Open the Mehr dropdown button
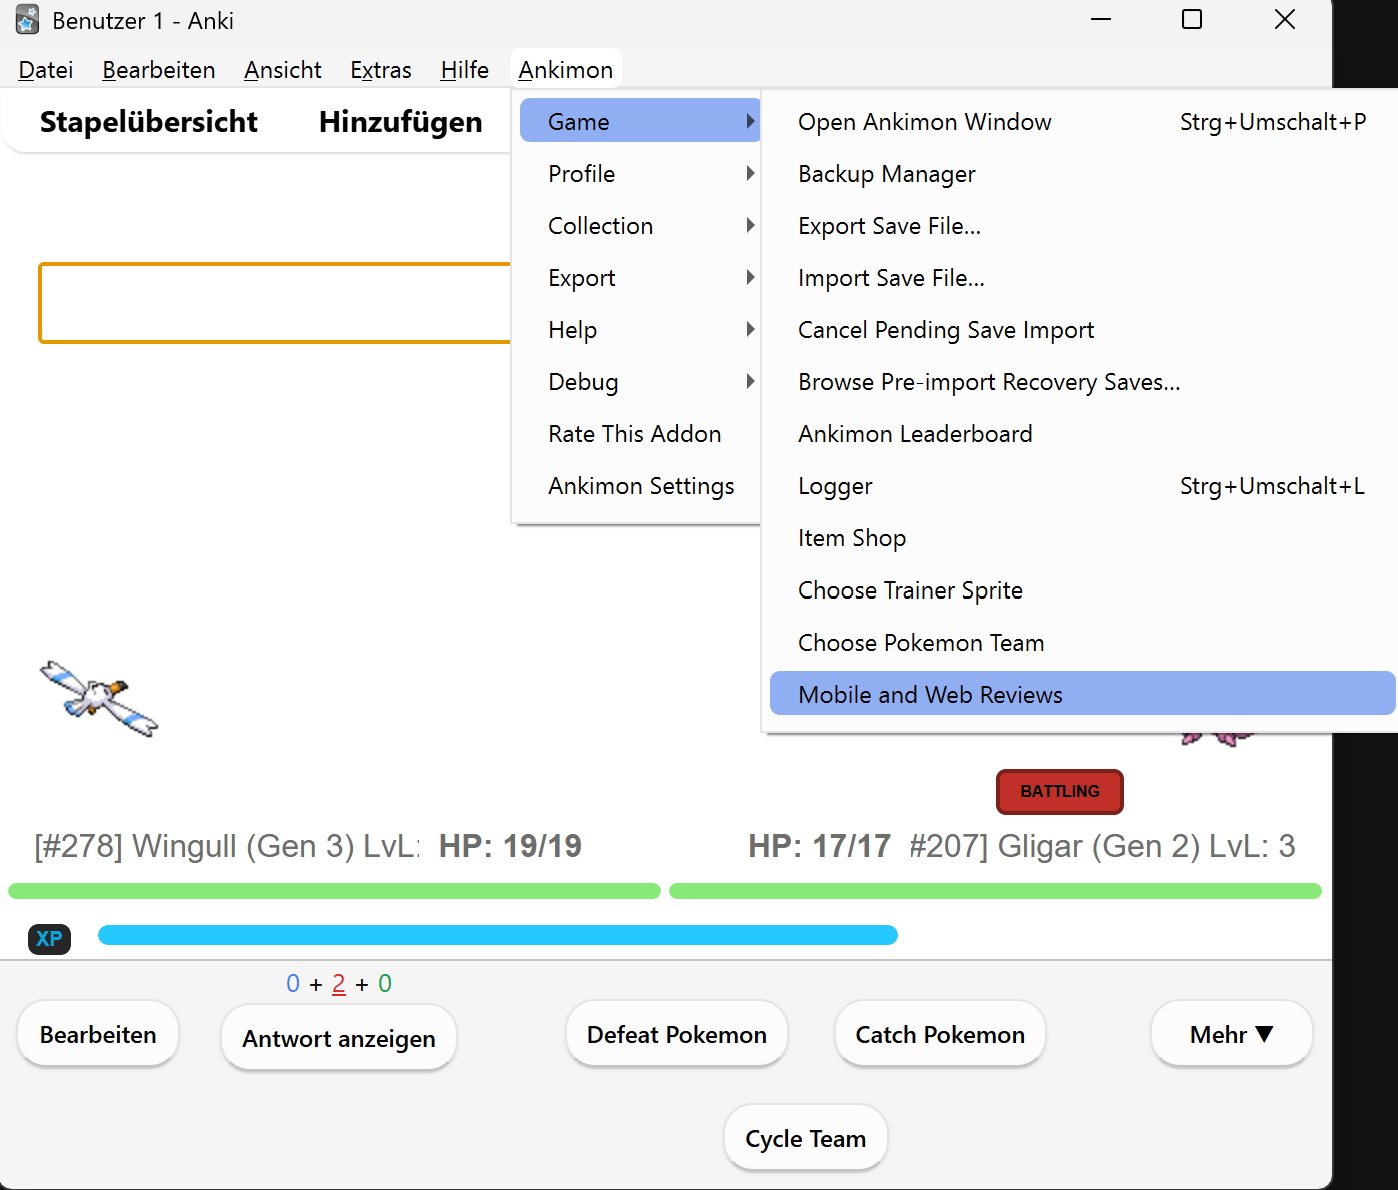 [1231, 1034]
